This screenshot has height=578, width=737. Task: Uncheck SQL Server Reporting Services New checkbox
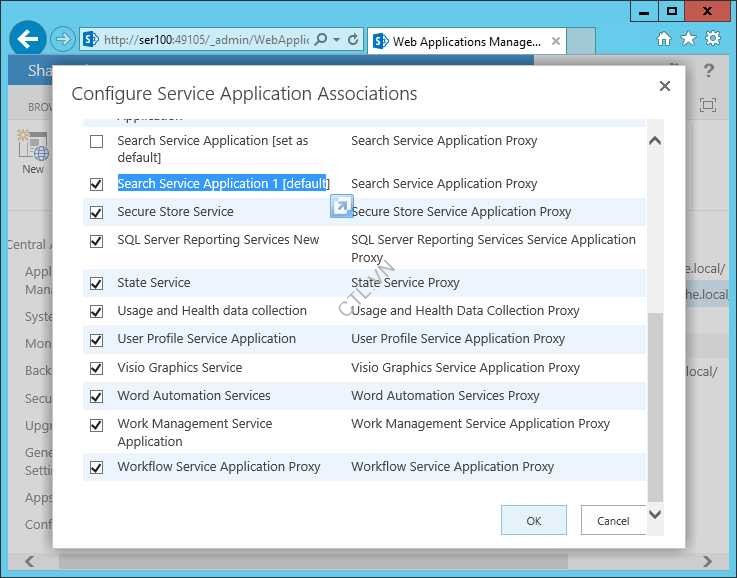pyautogui.click(x=96, y=241)
